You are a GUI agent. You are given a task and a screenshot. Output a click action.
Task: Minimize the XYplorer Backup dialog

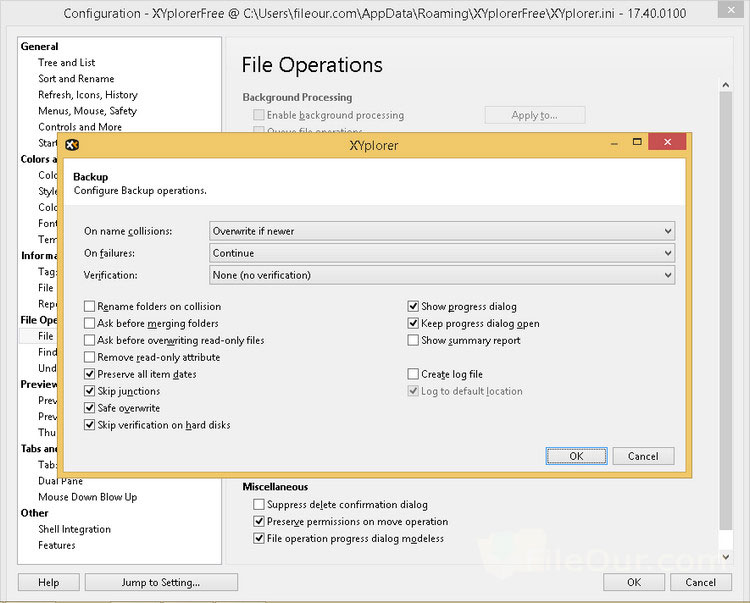pyautogui.click(x=614, y=143)
